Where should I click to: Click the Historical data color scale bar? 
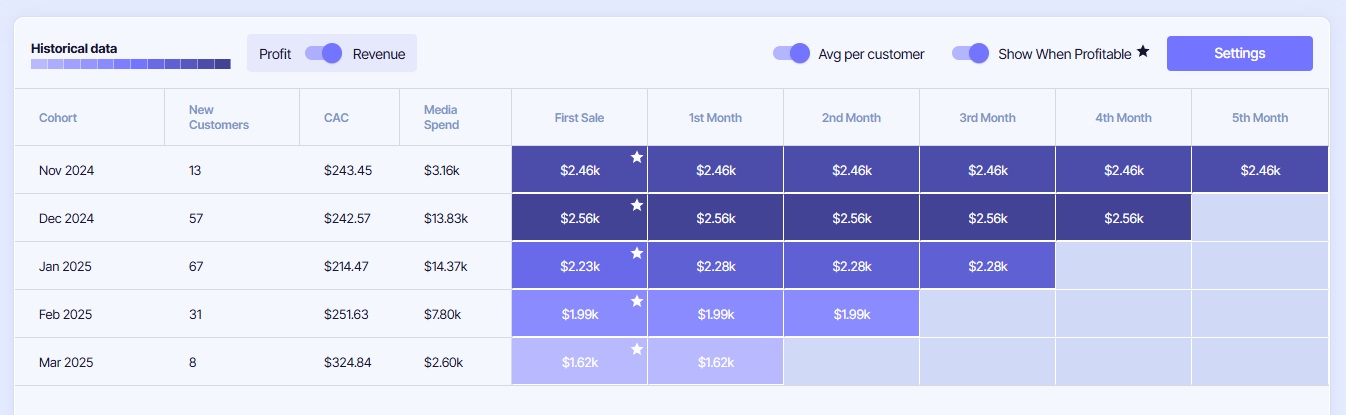pos(131,64)
